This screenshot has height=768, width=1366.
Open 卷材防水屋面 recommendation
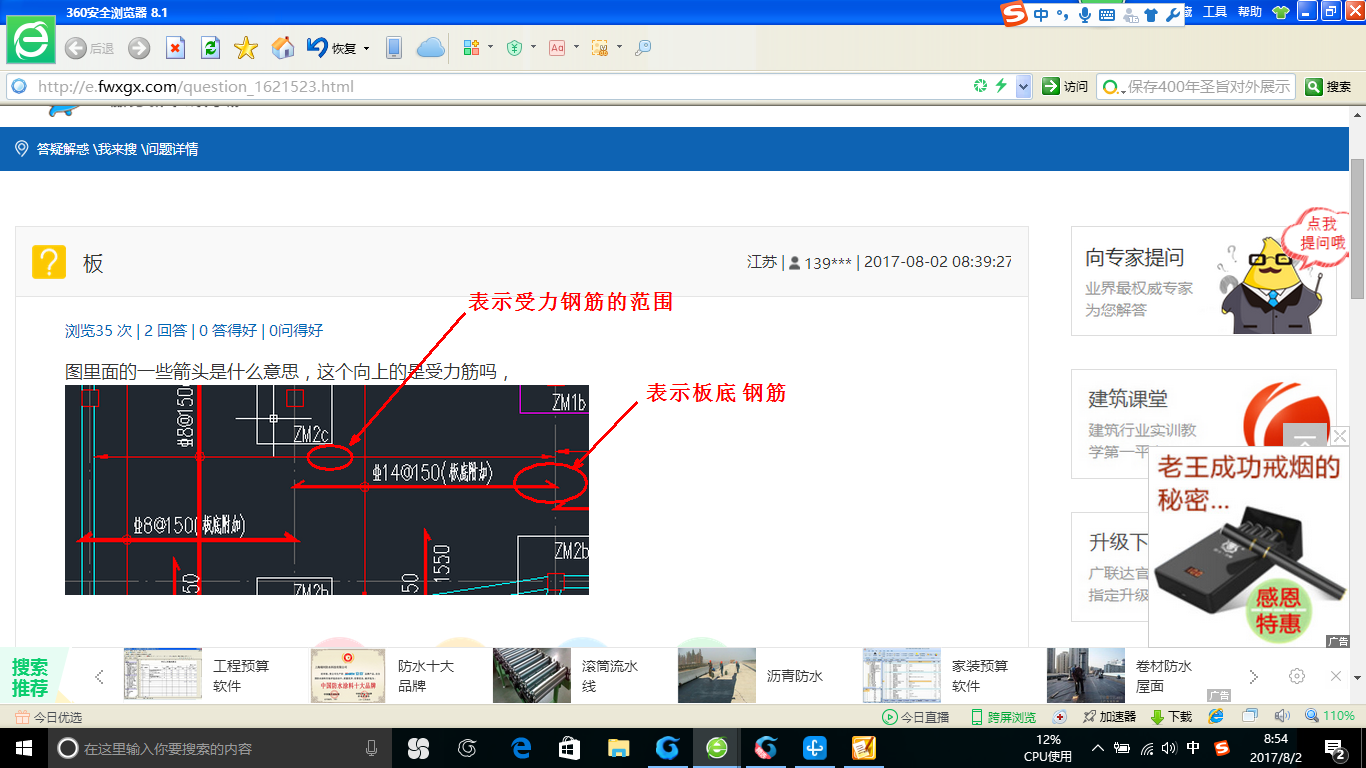1120,676
